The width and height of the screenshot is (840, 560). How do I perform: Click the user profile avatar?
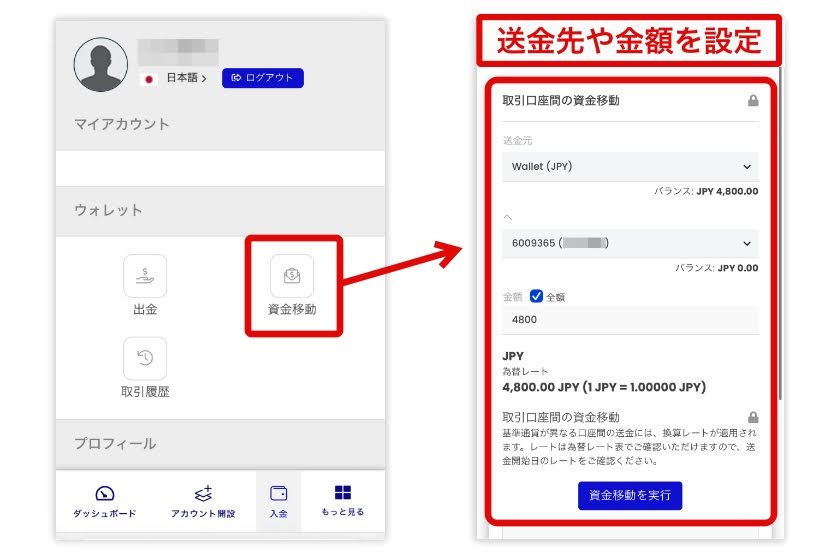tap(101, 65)
